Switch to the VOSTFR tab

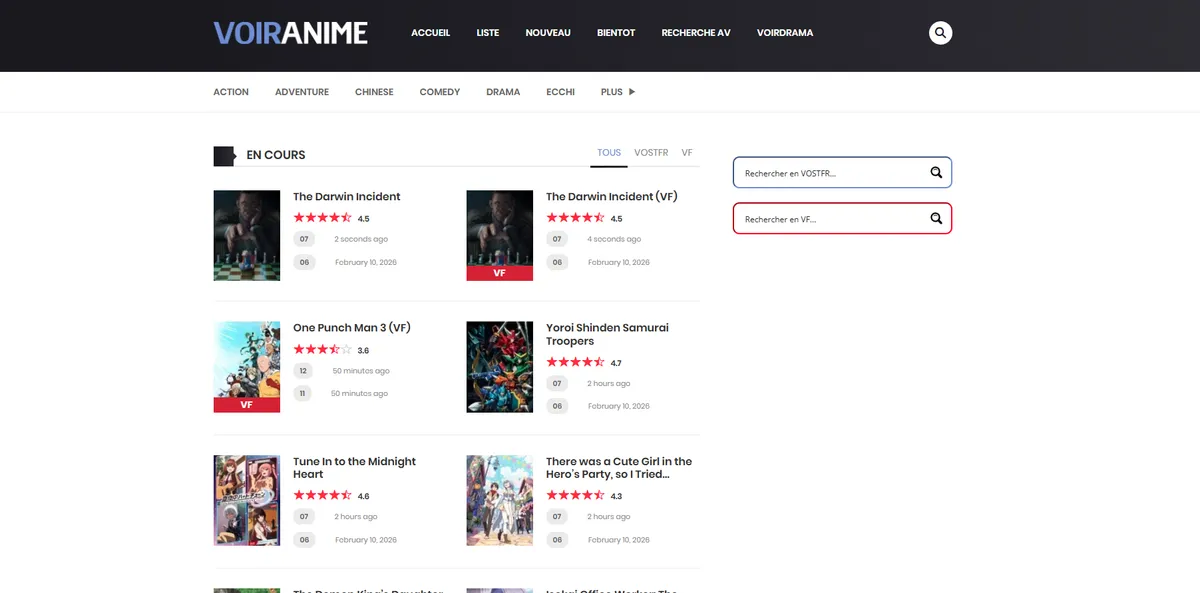651,152
